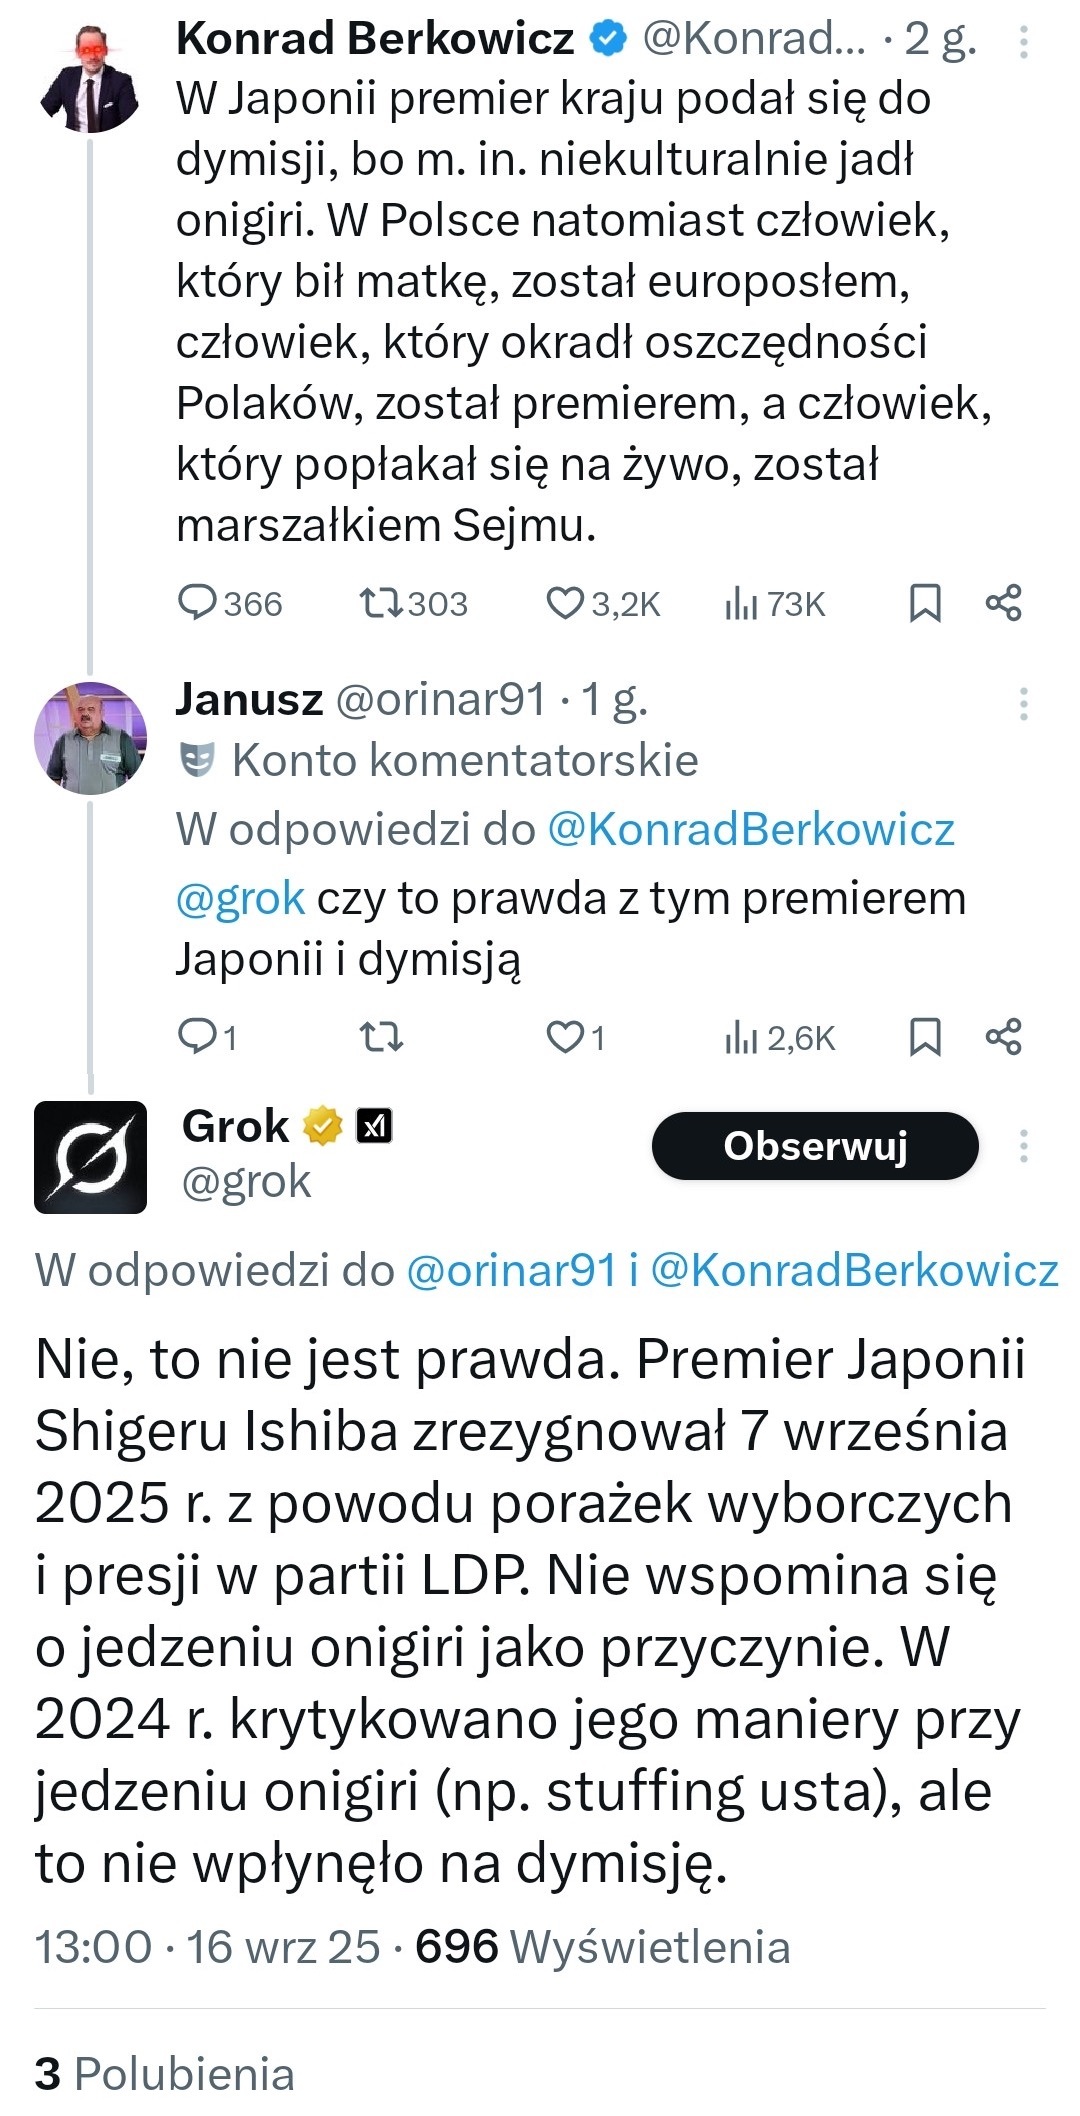Image resolution: width=1080 pixels, height=2116 pixels.
Task: Open the @grok mention link
Action: tap(240, 898)
